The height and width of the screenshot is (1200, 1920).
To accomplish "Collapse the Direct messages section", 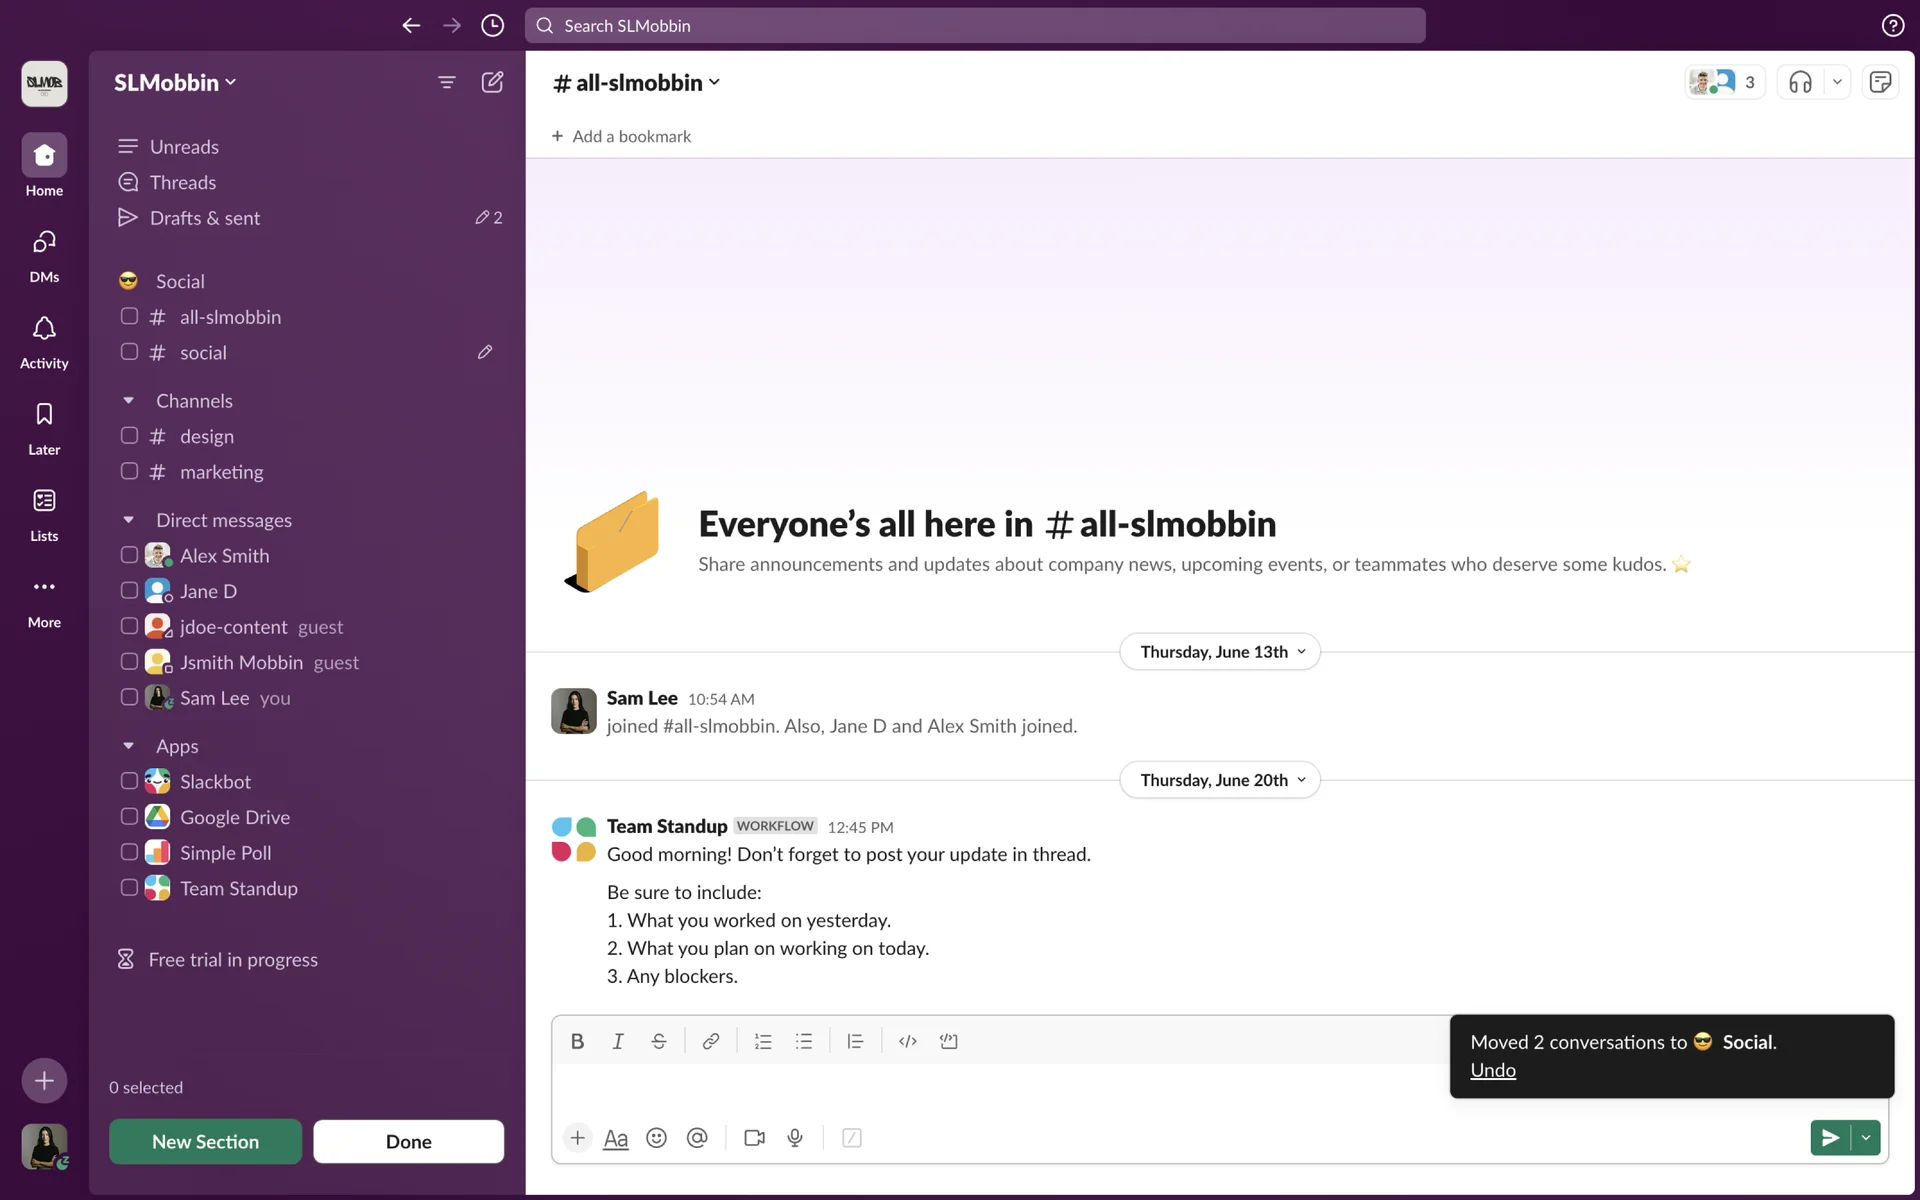I will 128,520.
